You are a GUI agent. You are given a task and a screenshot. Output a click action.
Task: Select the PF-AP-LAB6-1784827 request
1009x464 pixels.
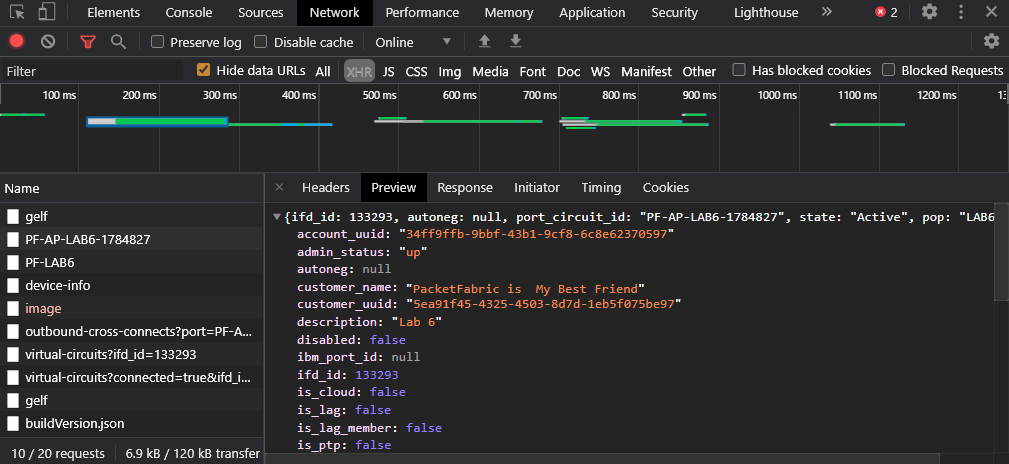131,239
